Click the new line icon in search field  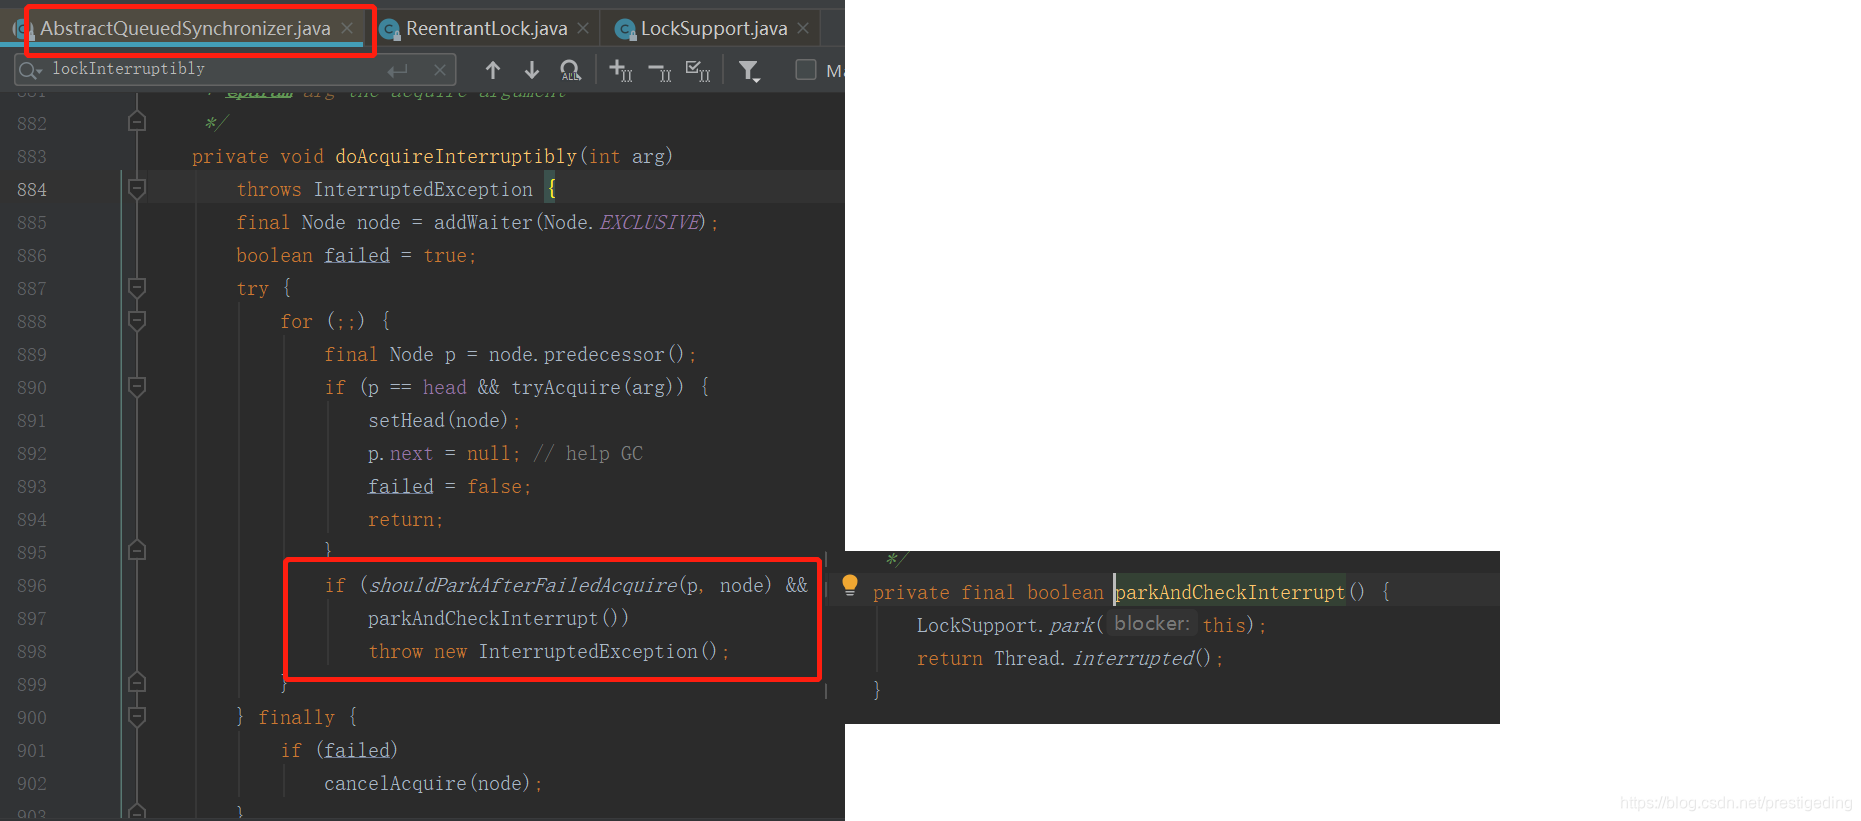(x=398, y=70)
